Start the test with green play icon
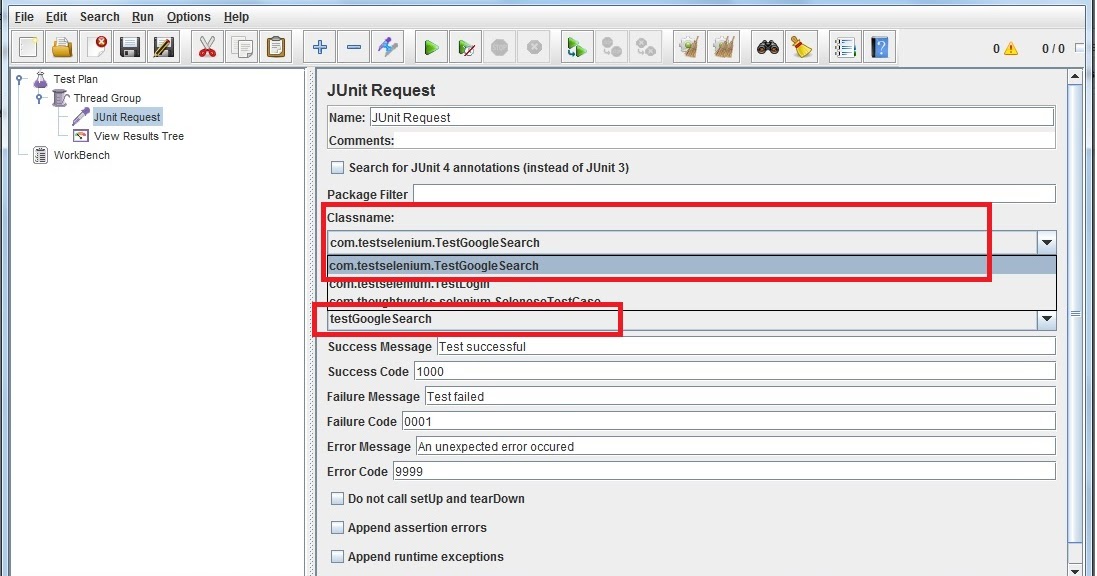Screen dimensions: 1097x576 coord(431,46)
